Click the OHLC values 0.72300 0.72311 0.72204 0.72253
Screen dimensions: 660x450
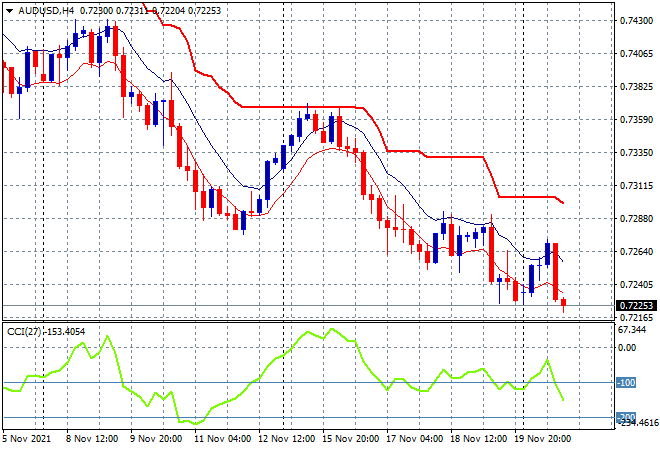(150, 11)
